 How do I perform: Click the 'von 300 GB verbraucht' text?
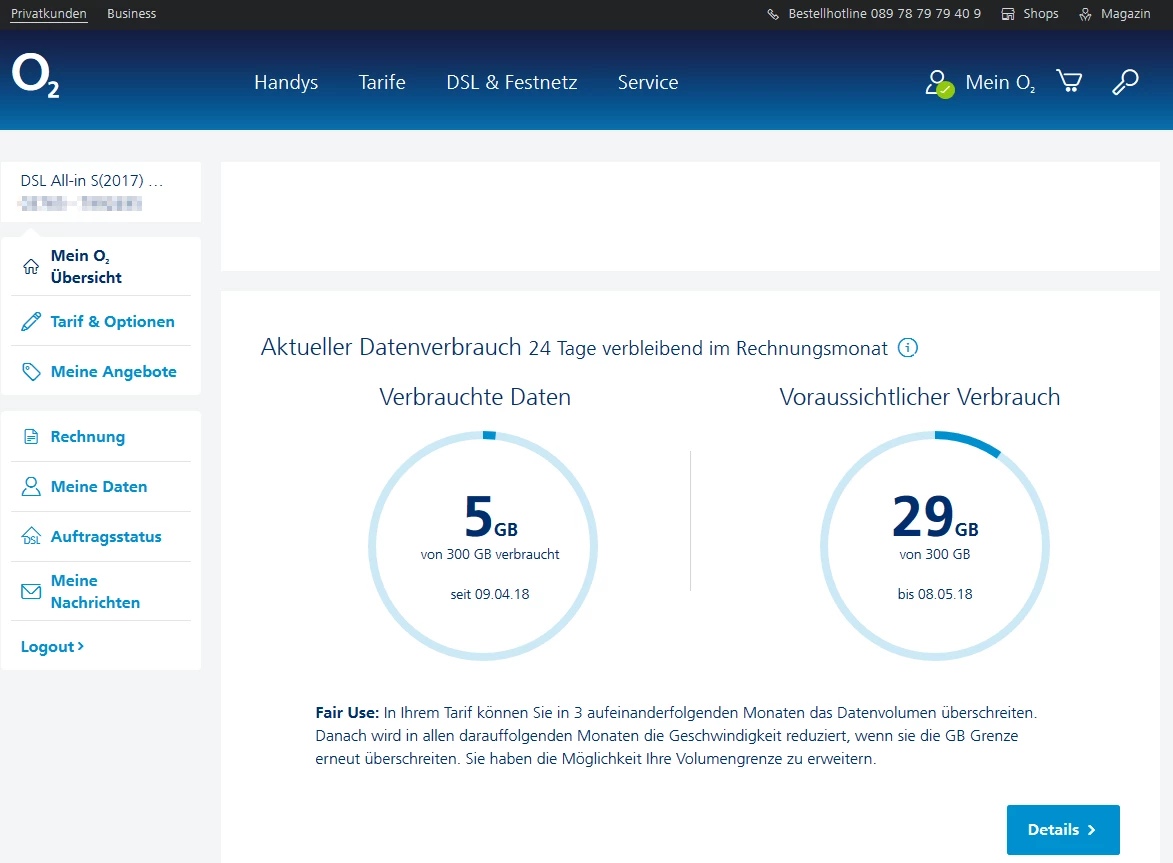[x=490, y=554]
